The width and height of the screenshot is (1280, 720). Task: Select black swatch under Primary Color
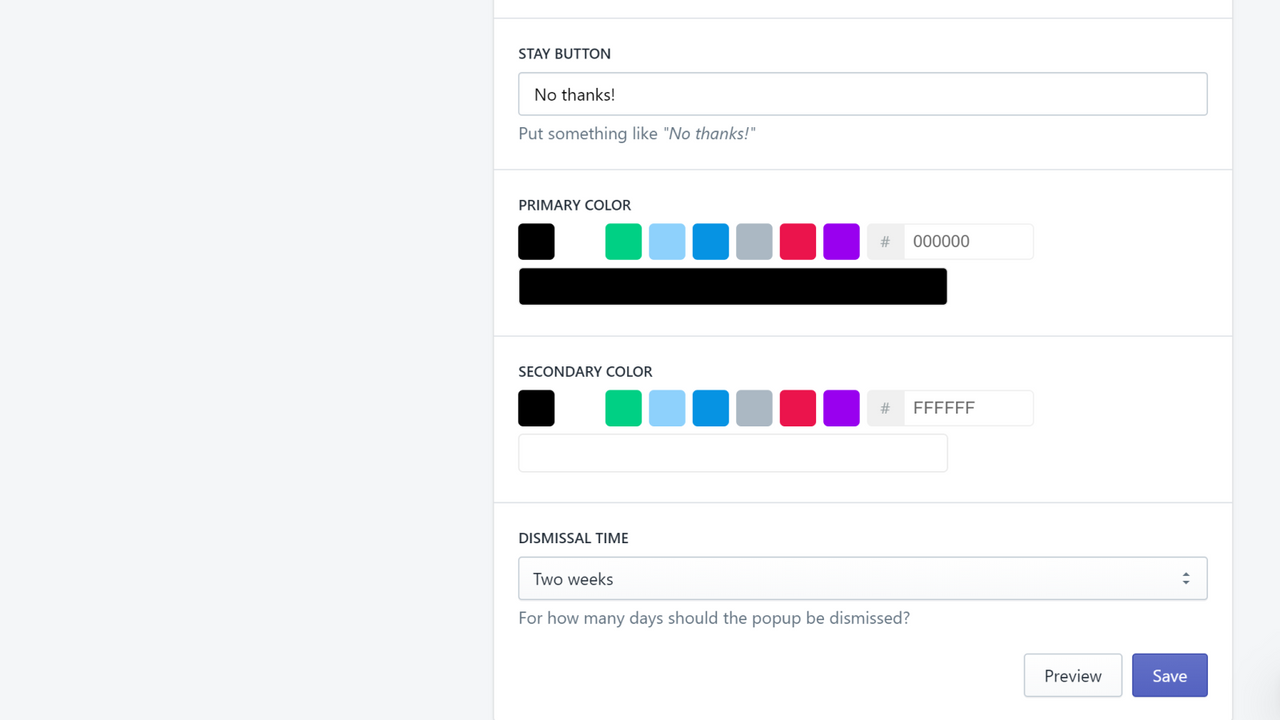[536, 241]
